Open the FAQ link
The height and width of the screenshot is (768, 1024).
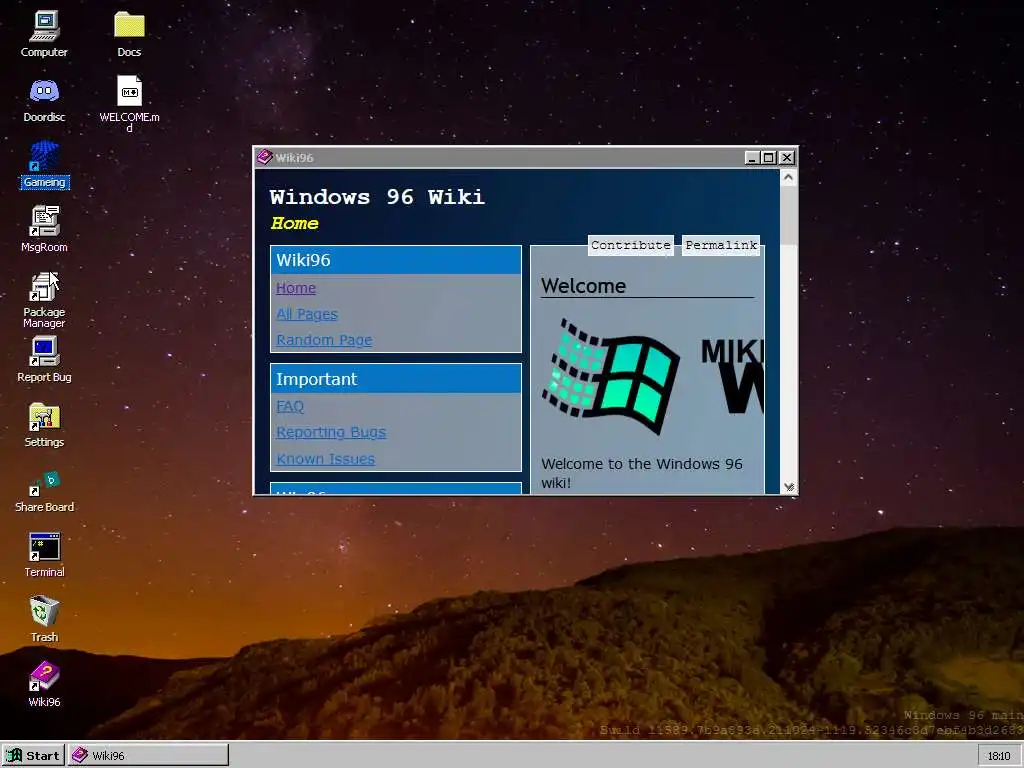point(290,406)
